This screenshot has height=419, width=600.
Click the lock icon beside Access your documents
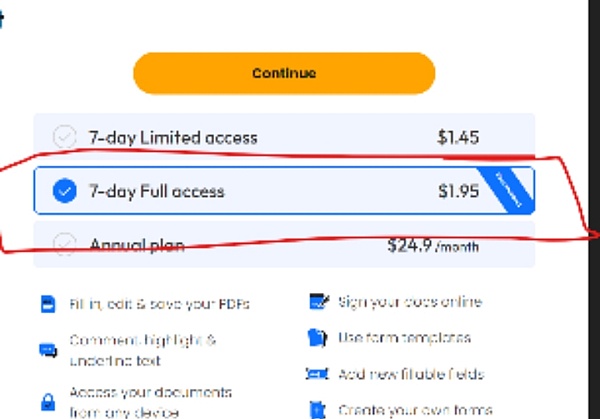point(48,400)
